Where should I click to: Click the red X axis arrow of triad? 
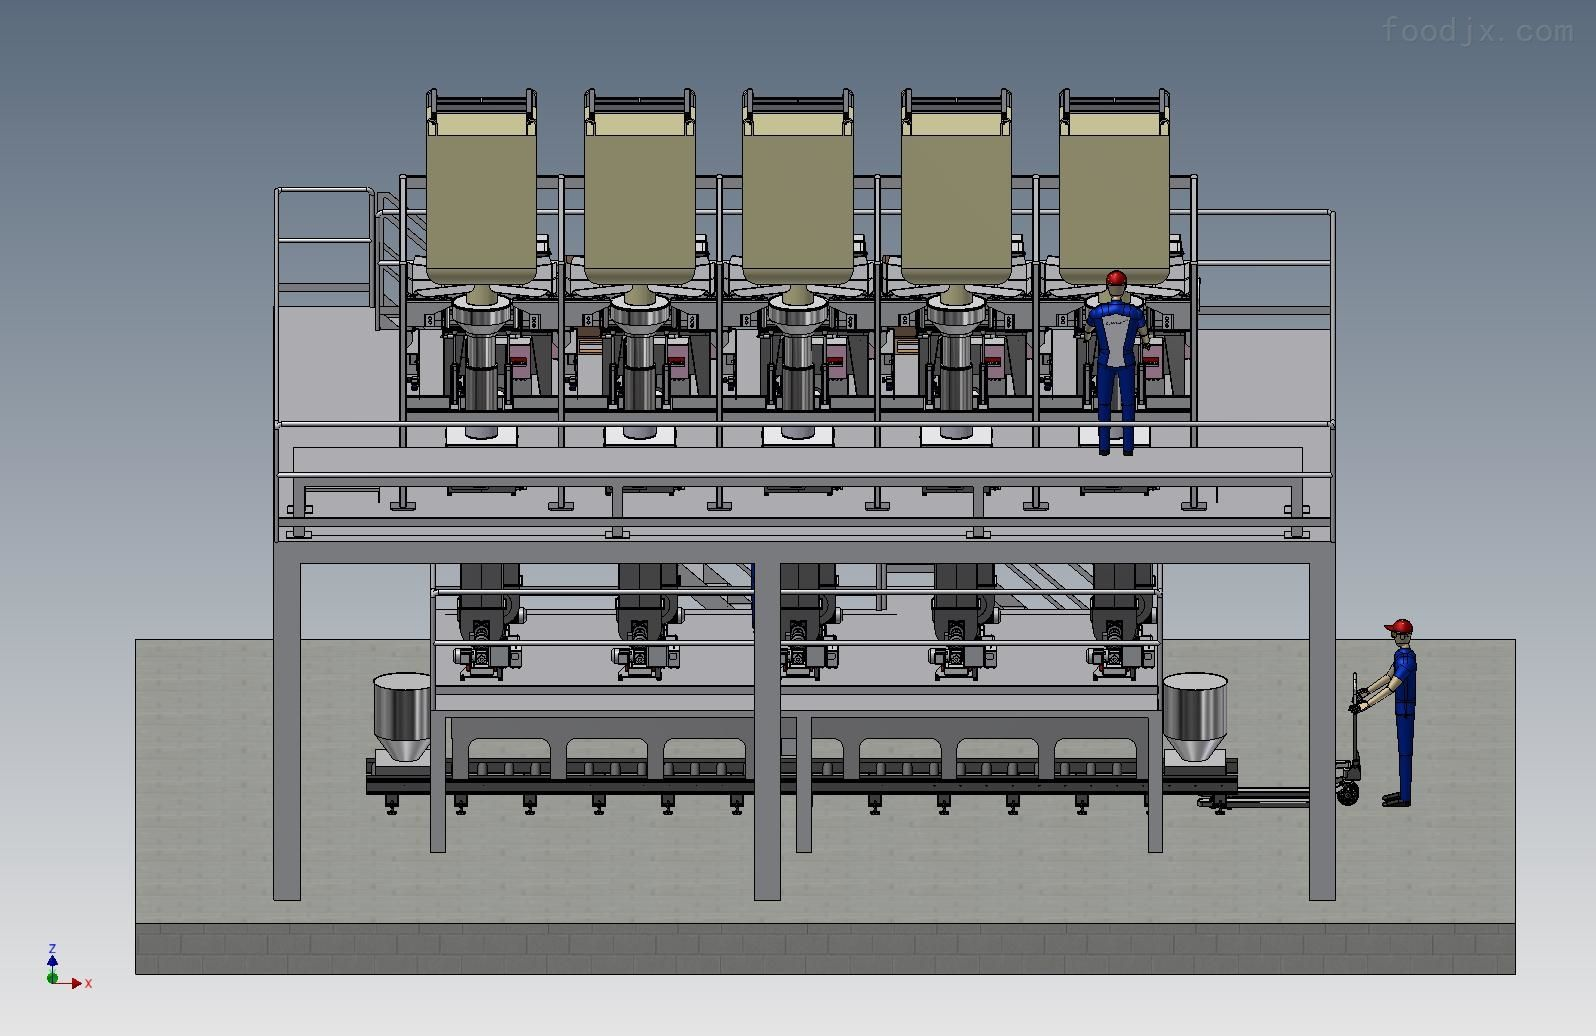[73, 984]
